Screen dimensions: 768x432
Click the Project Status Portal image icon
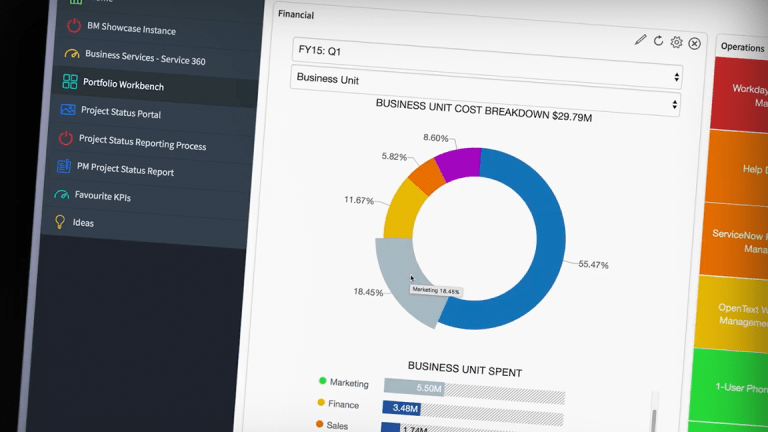(68, 110)
